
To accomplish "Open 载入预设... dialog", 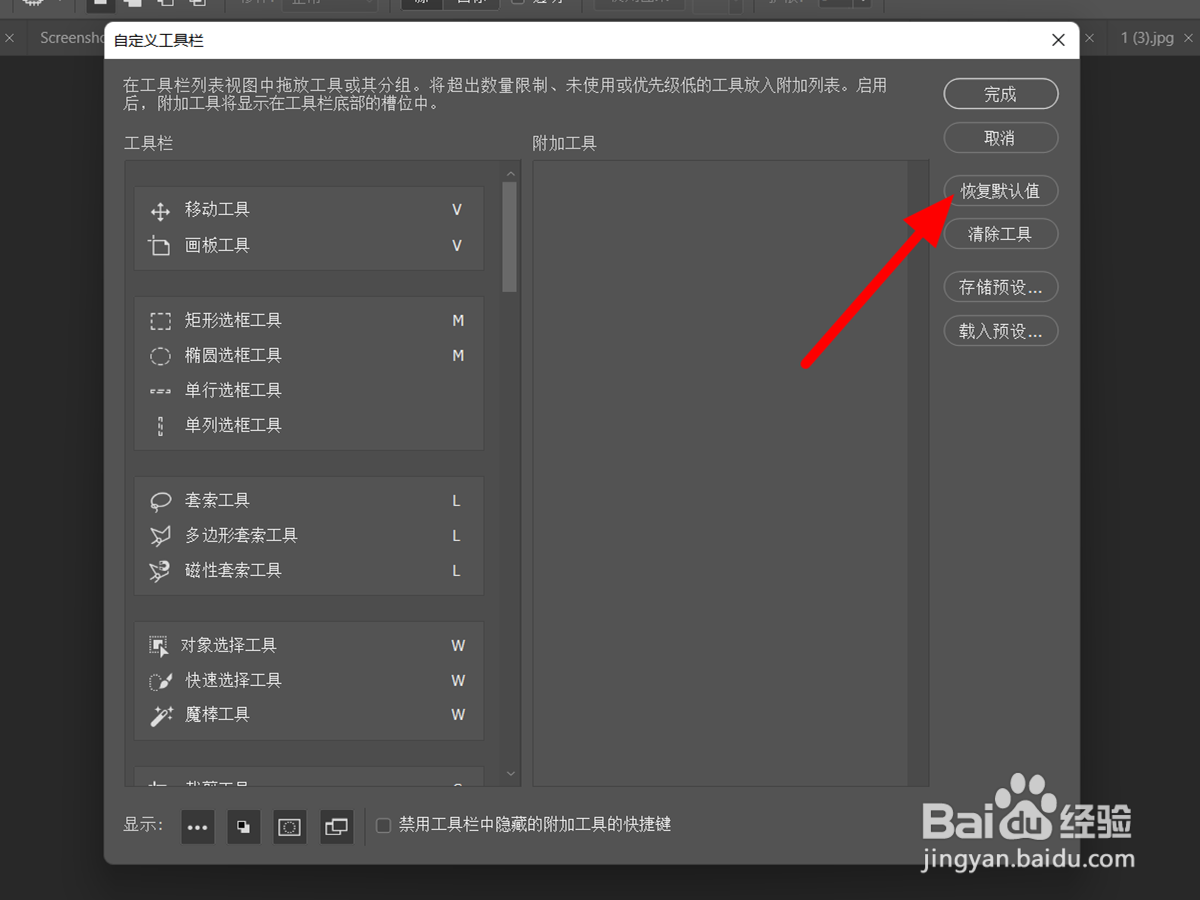I will pyautogui.click(x=1001, y=331).
